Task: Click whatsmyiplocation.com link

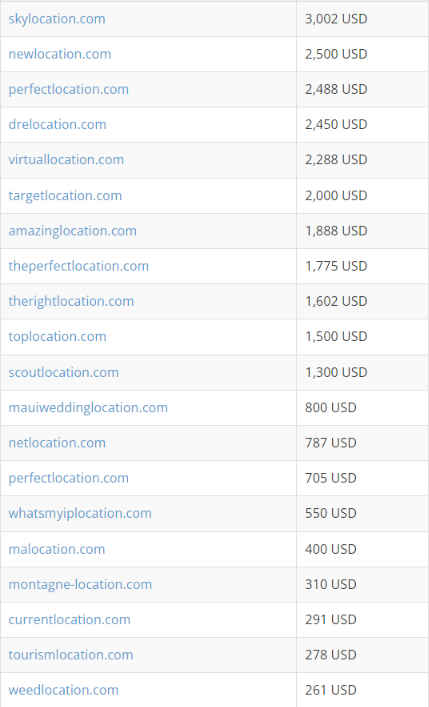Action: coord(80,514)
